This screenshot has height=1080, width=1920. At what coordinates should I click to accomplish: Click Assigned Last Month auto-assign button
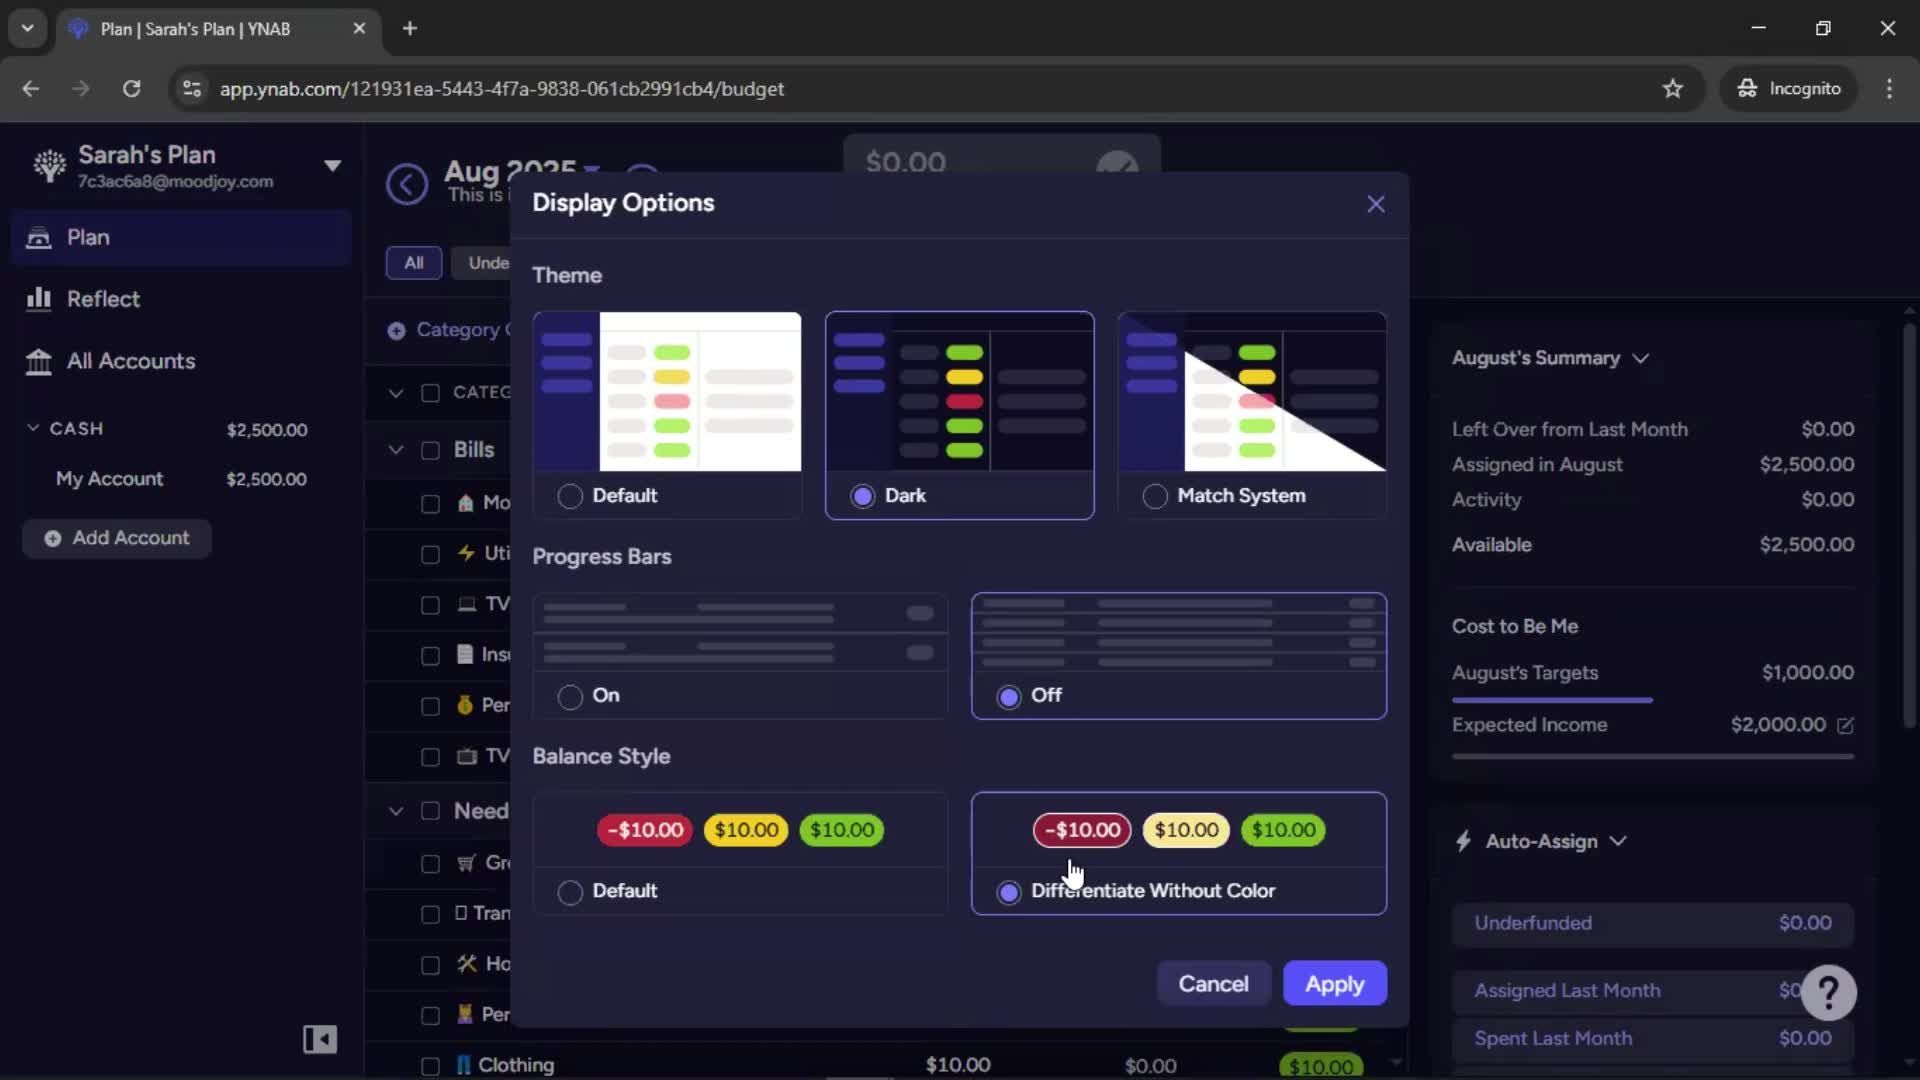pos(1653,991)
